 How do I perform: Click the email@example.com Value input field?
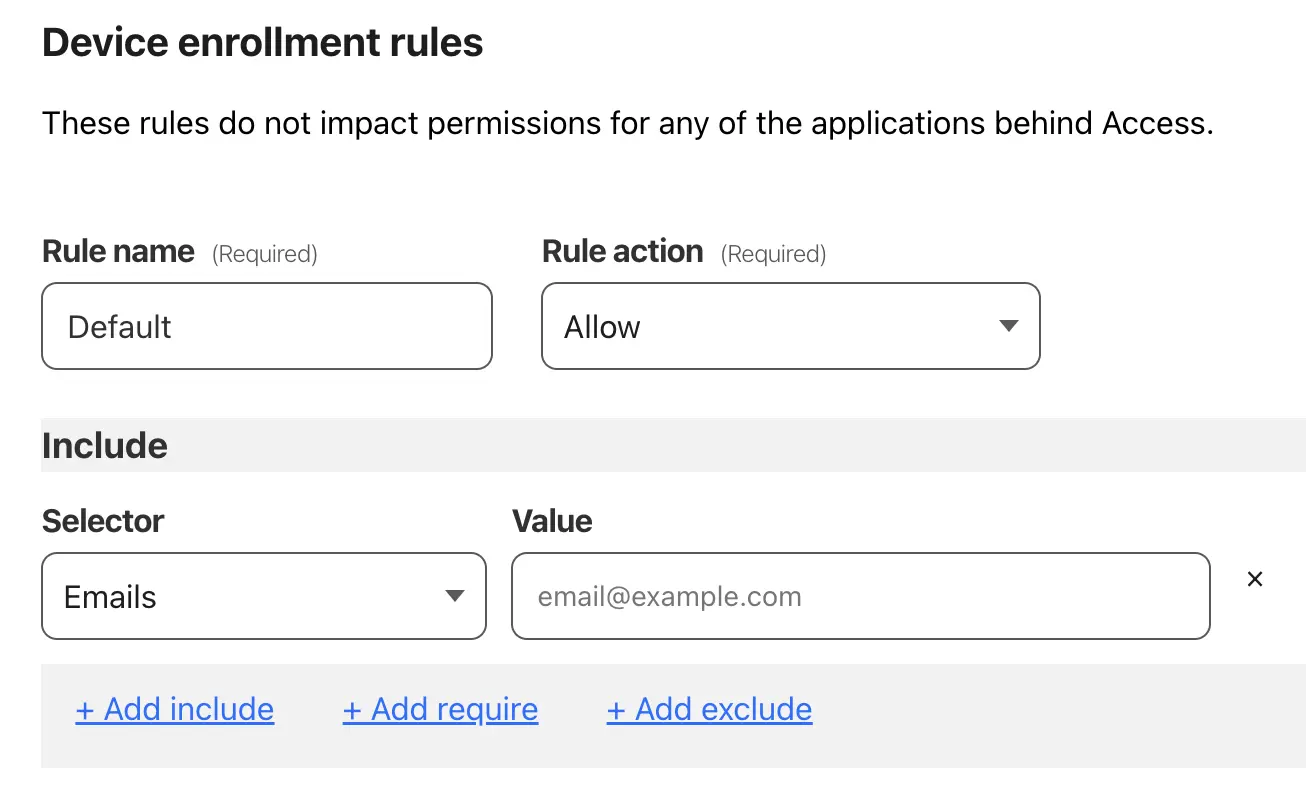860,596
